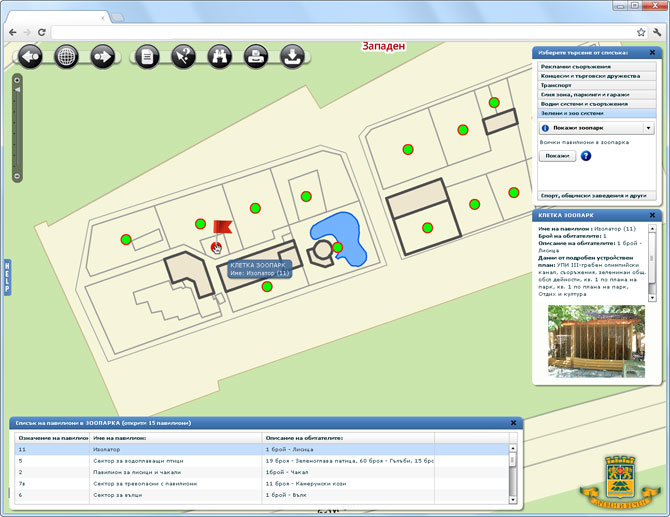Image resolution: width=670 pixels, height=517 pixels.
Task: Print the map using printer icon
Action: [x=256, y=56]
